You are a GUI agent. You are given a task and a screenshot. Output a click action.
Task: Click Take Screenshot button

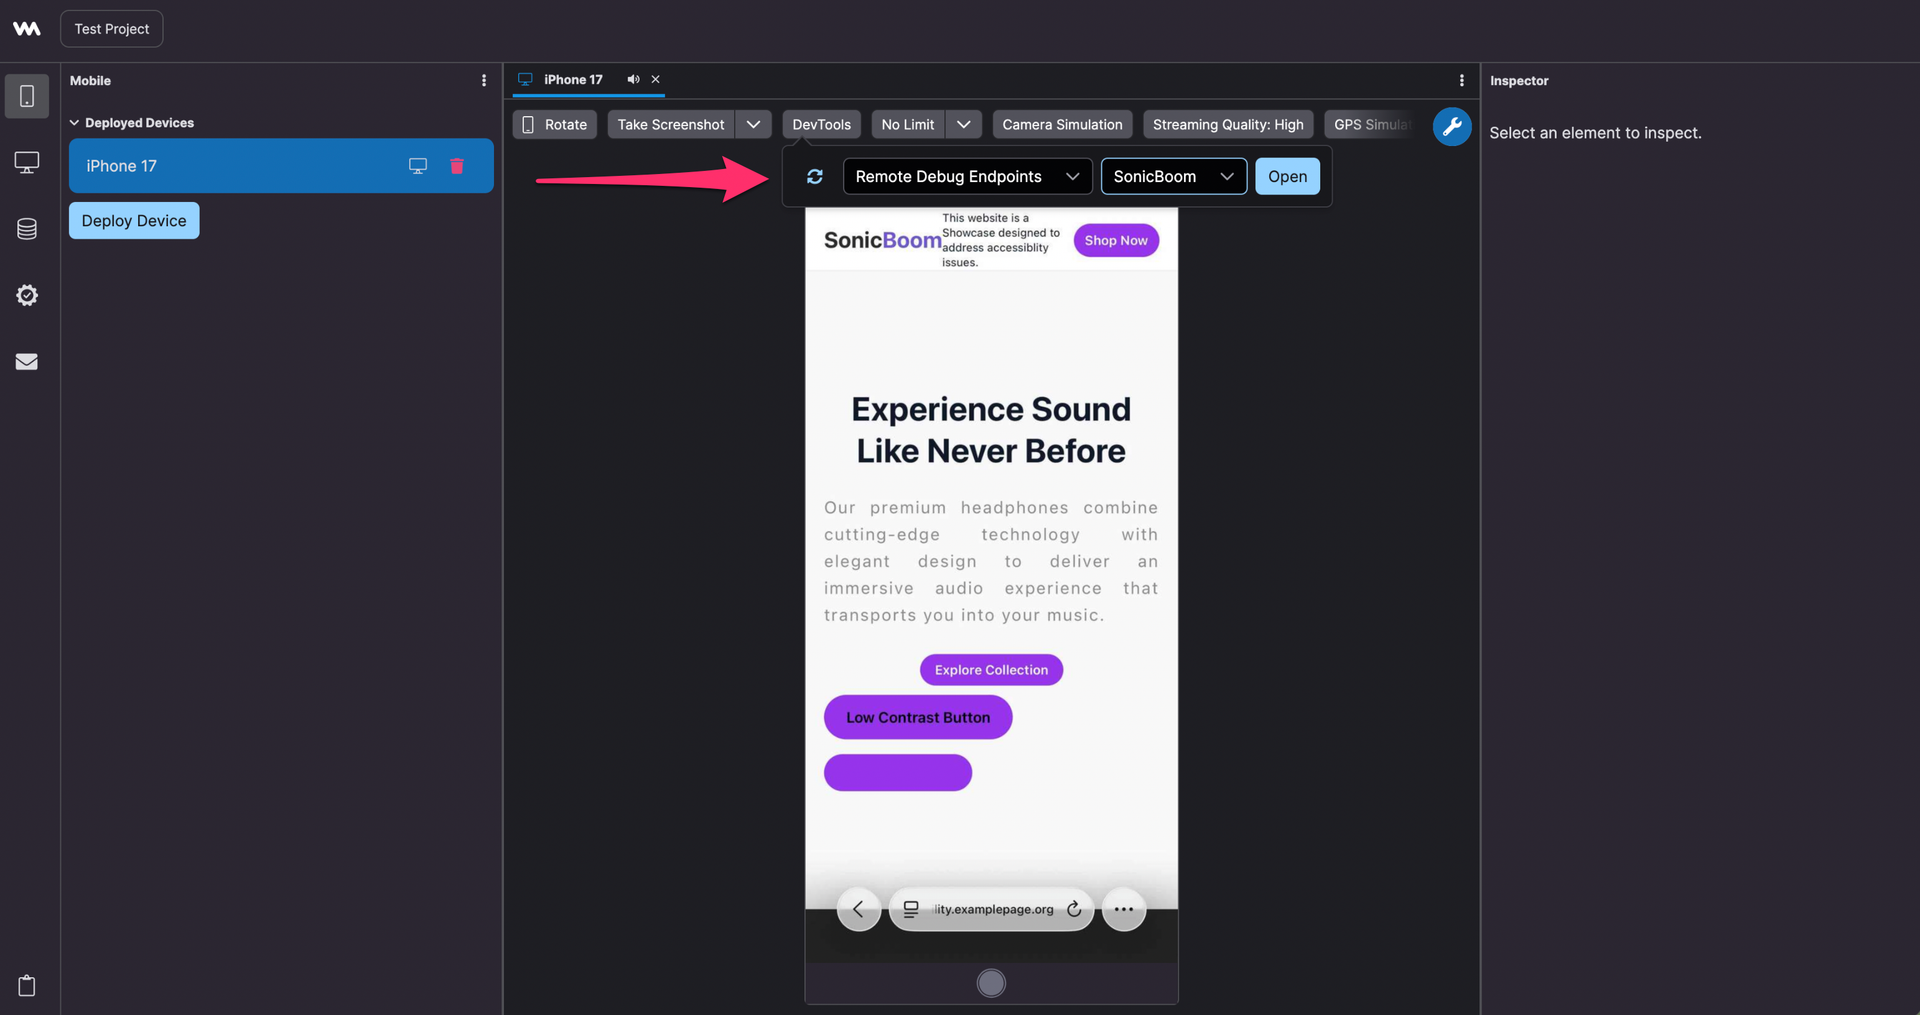coord(671,124)
